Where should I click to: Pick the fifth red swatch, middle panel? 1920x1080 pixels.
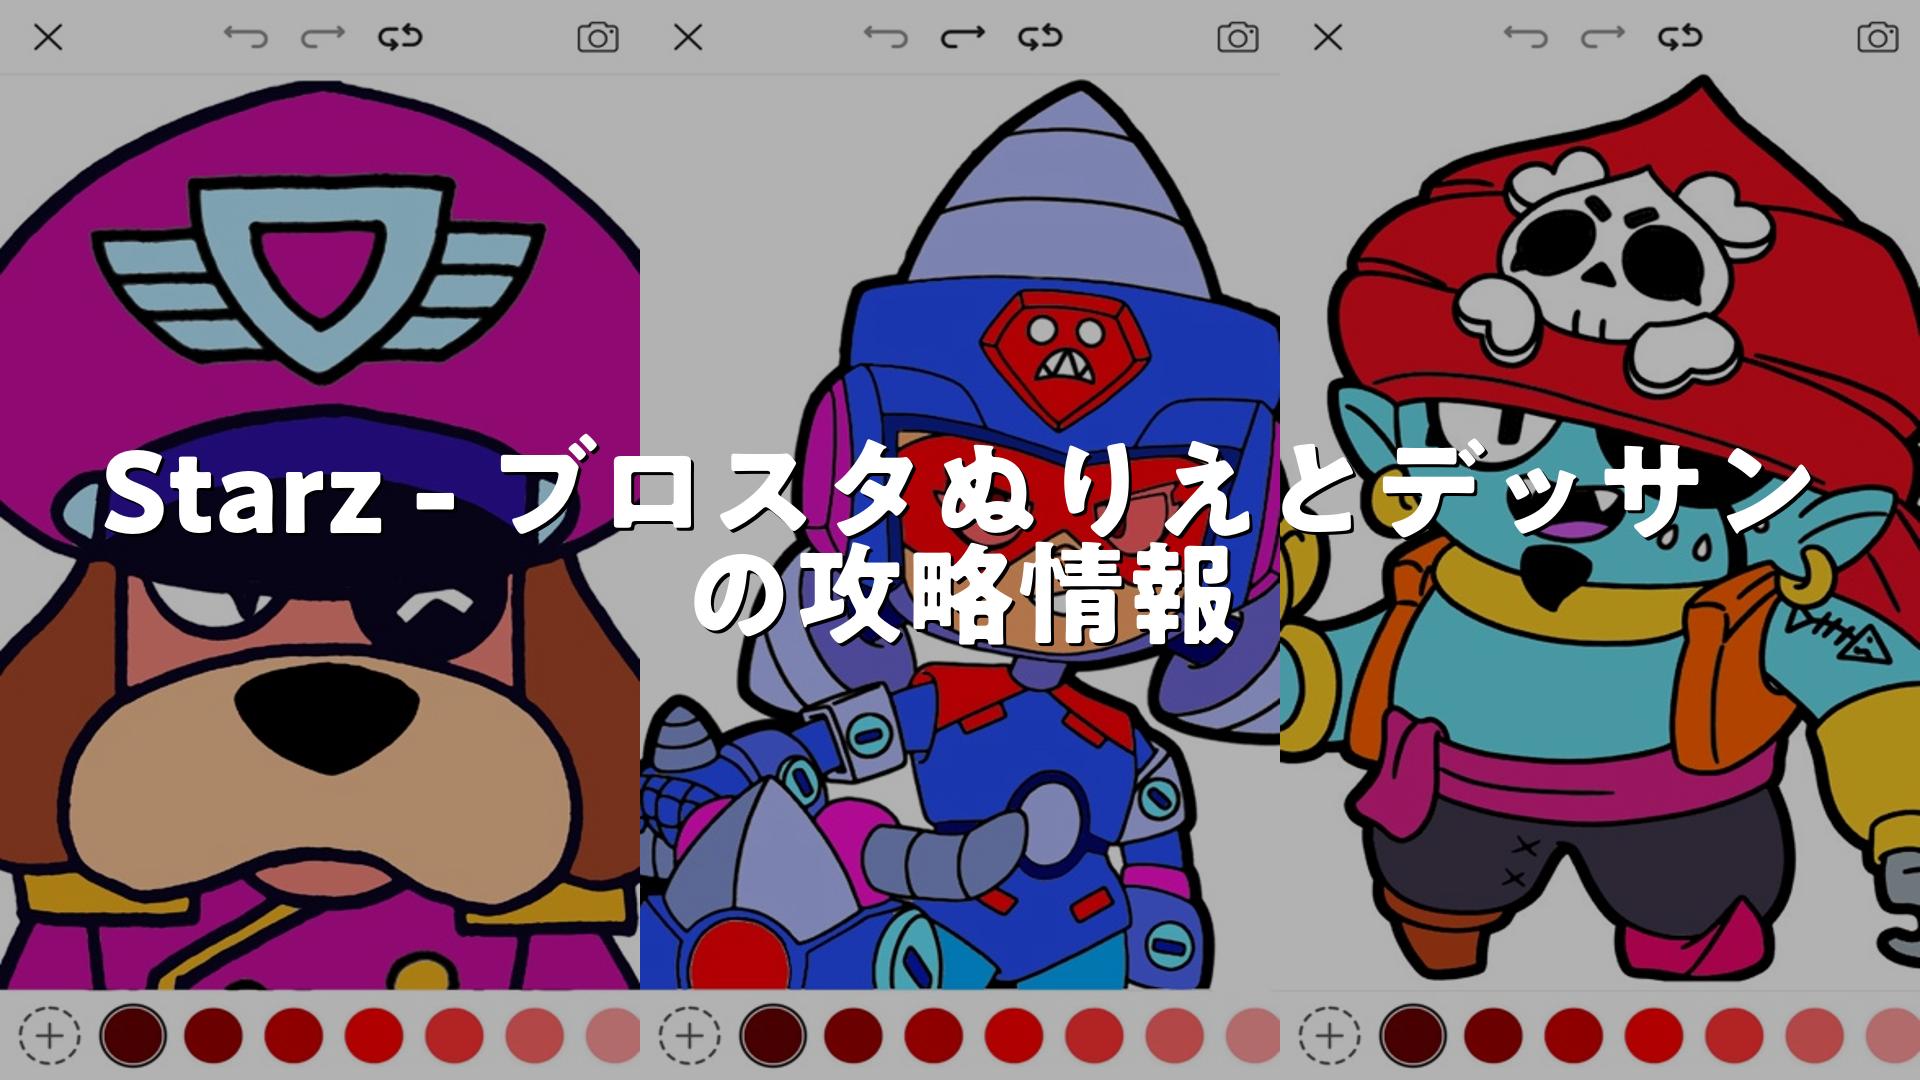[1093, 1035]
